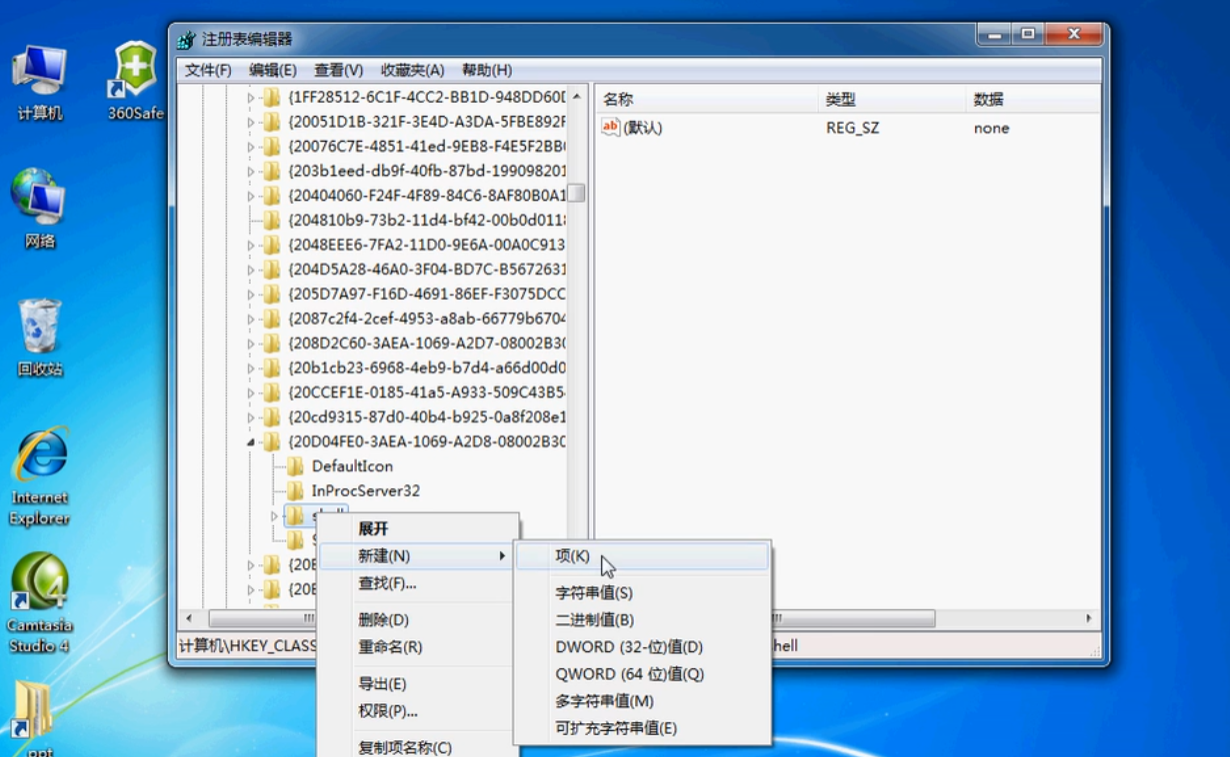Choose 展开 in the context menu
1230x757 pixels.
click(x=419, y=529)
